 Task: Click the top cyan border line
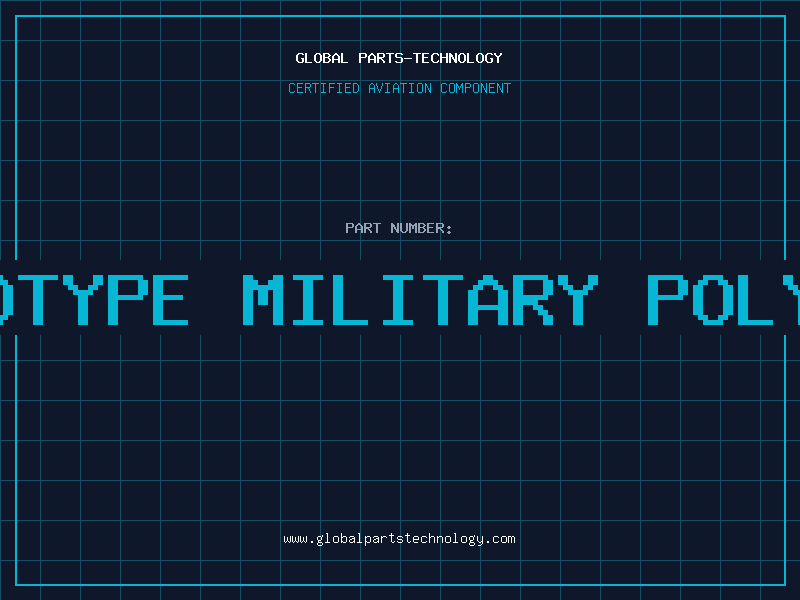tap(401, 16)
